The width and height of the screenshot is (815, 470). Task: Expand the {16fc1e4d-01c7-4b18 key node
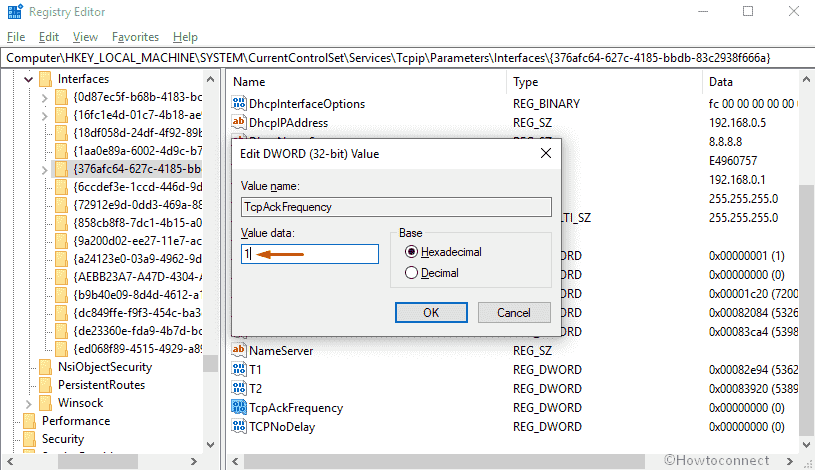45,116
